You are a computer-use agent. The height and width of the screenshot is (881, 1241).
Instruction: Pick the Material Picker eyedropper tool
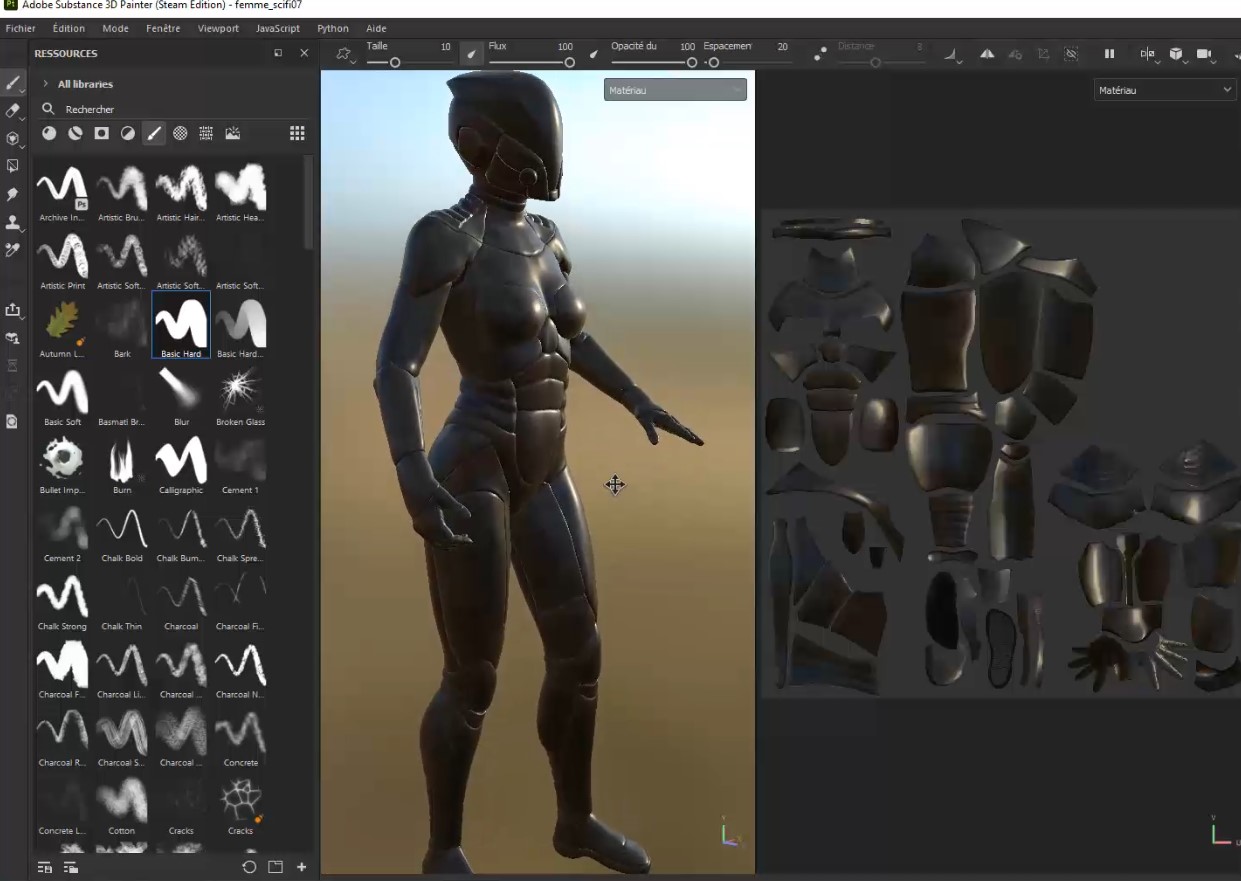pos(13,250)
